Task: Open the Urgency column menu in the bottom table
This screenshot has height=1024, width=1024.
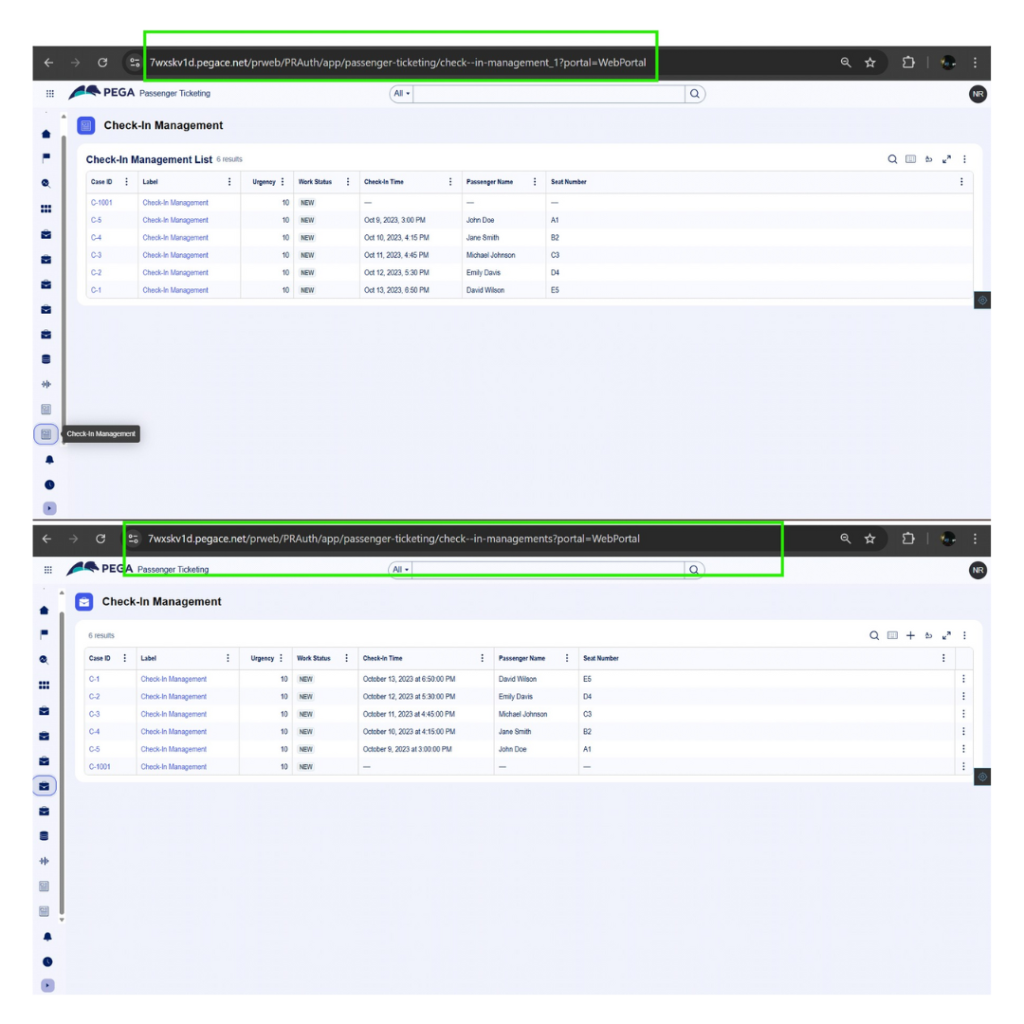Action: coord(283,658)
